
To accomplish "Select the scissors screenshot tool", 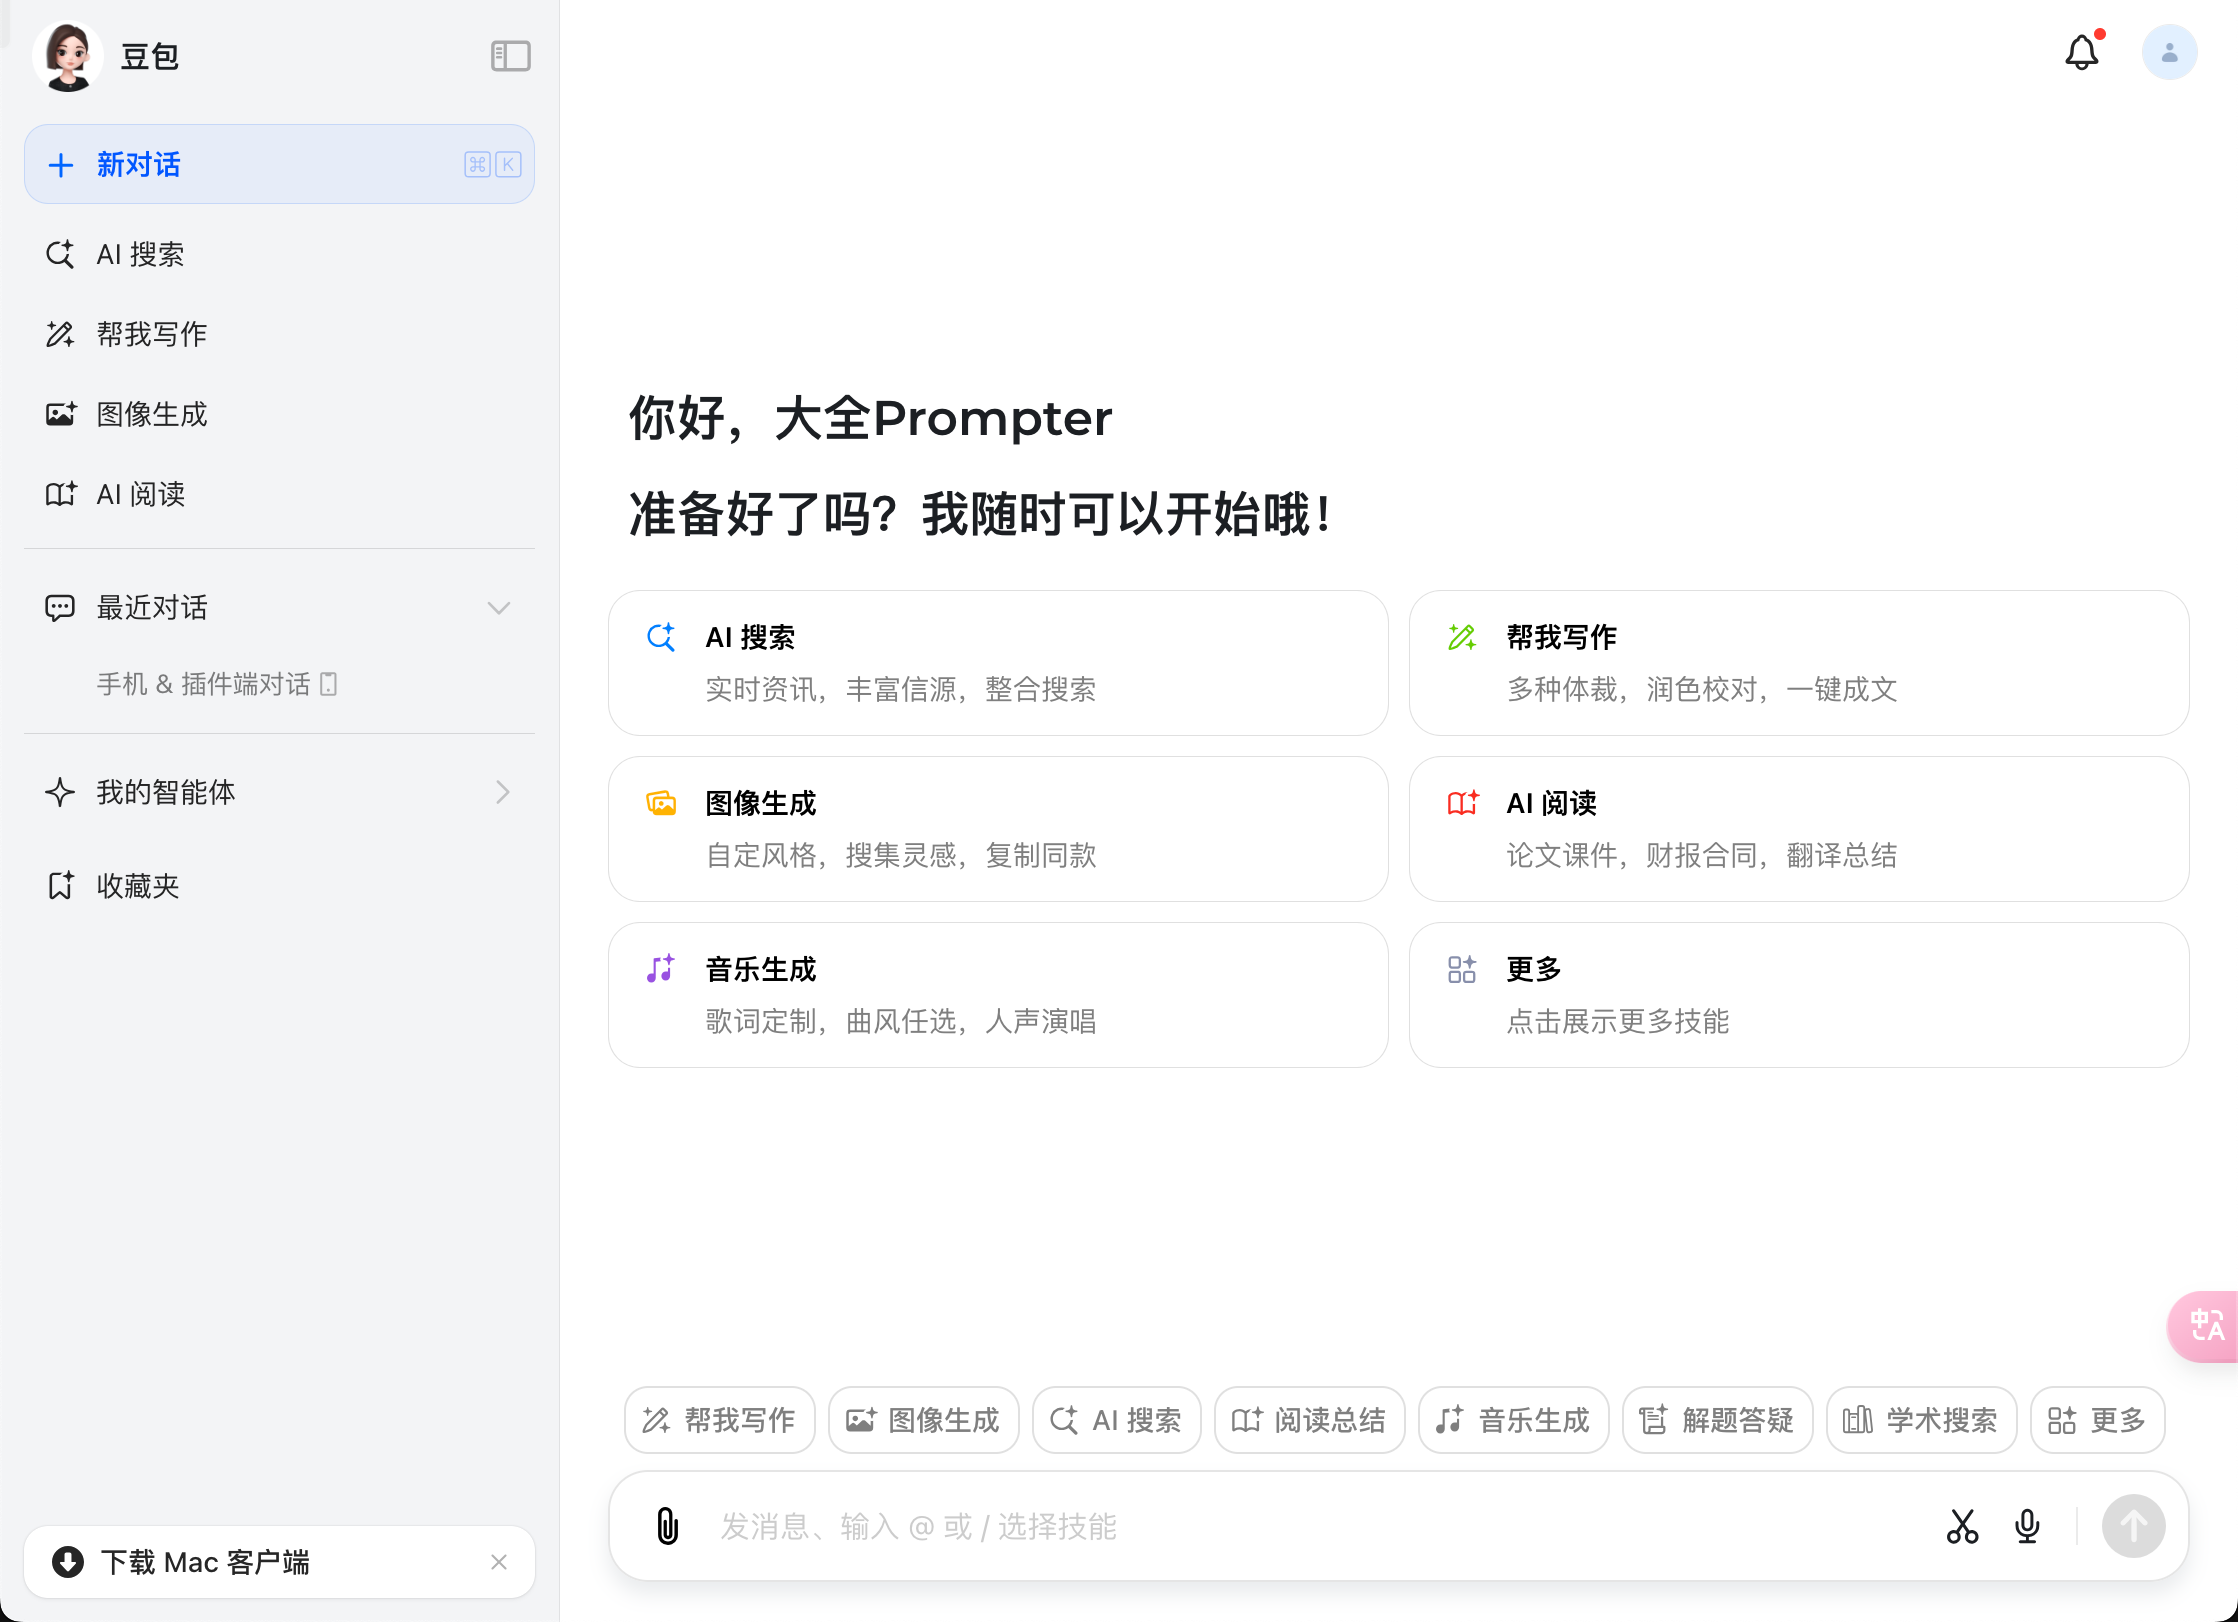I will tap(1962, 1526).
